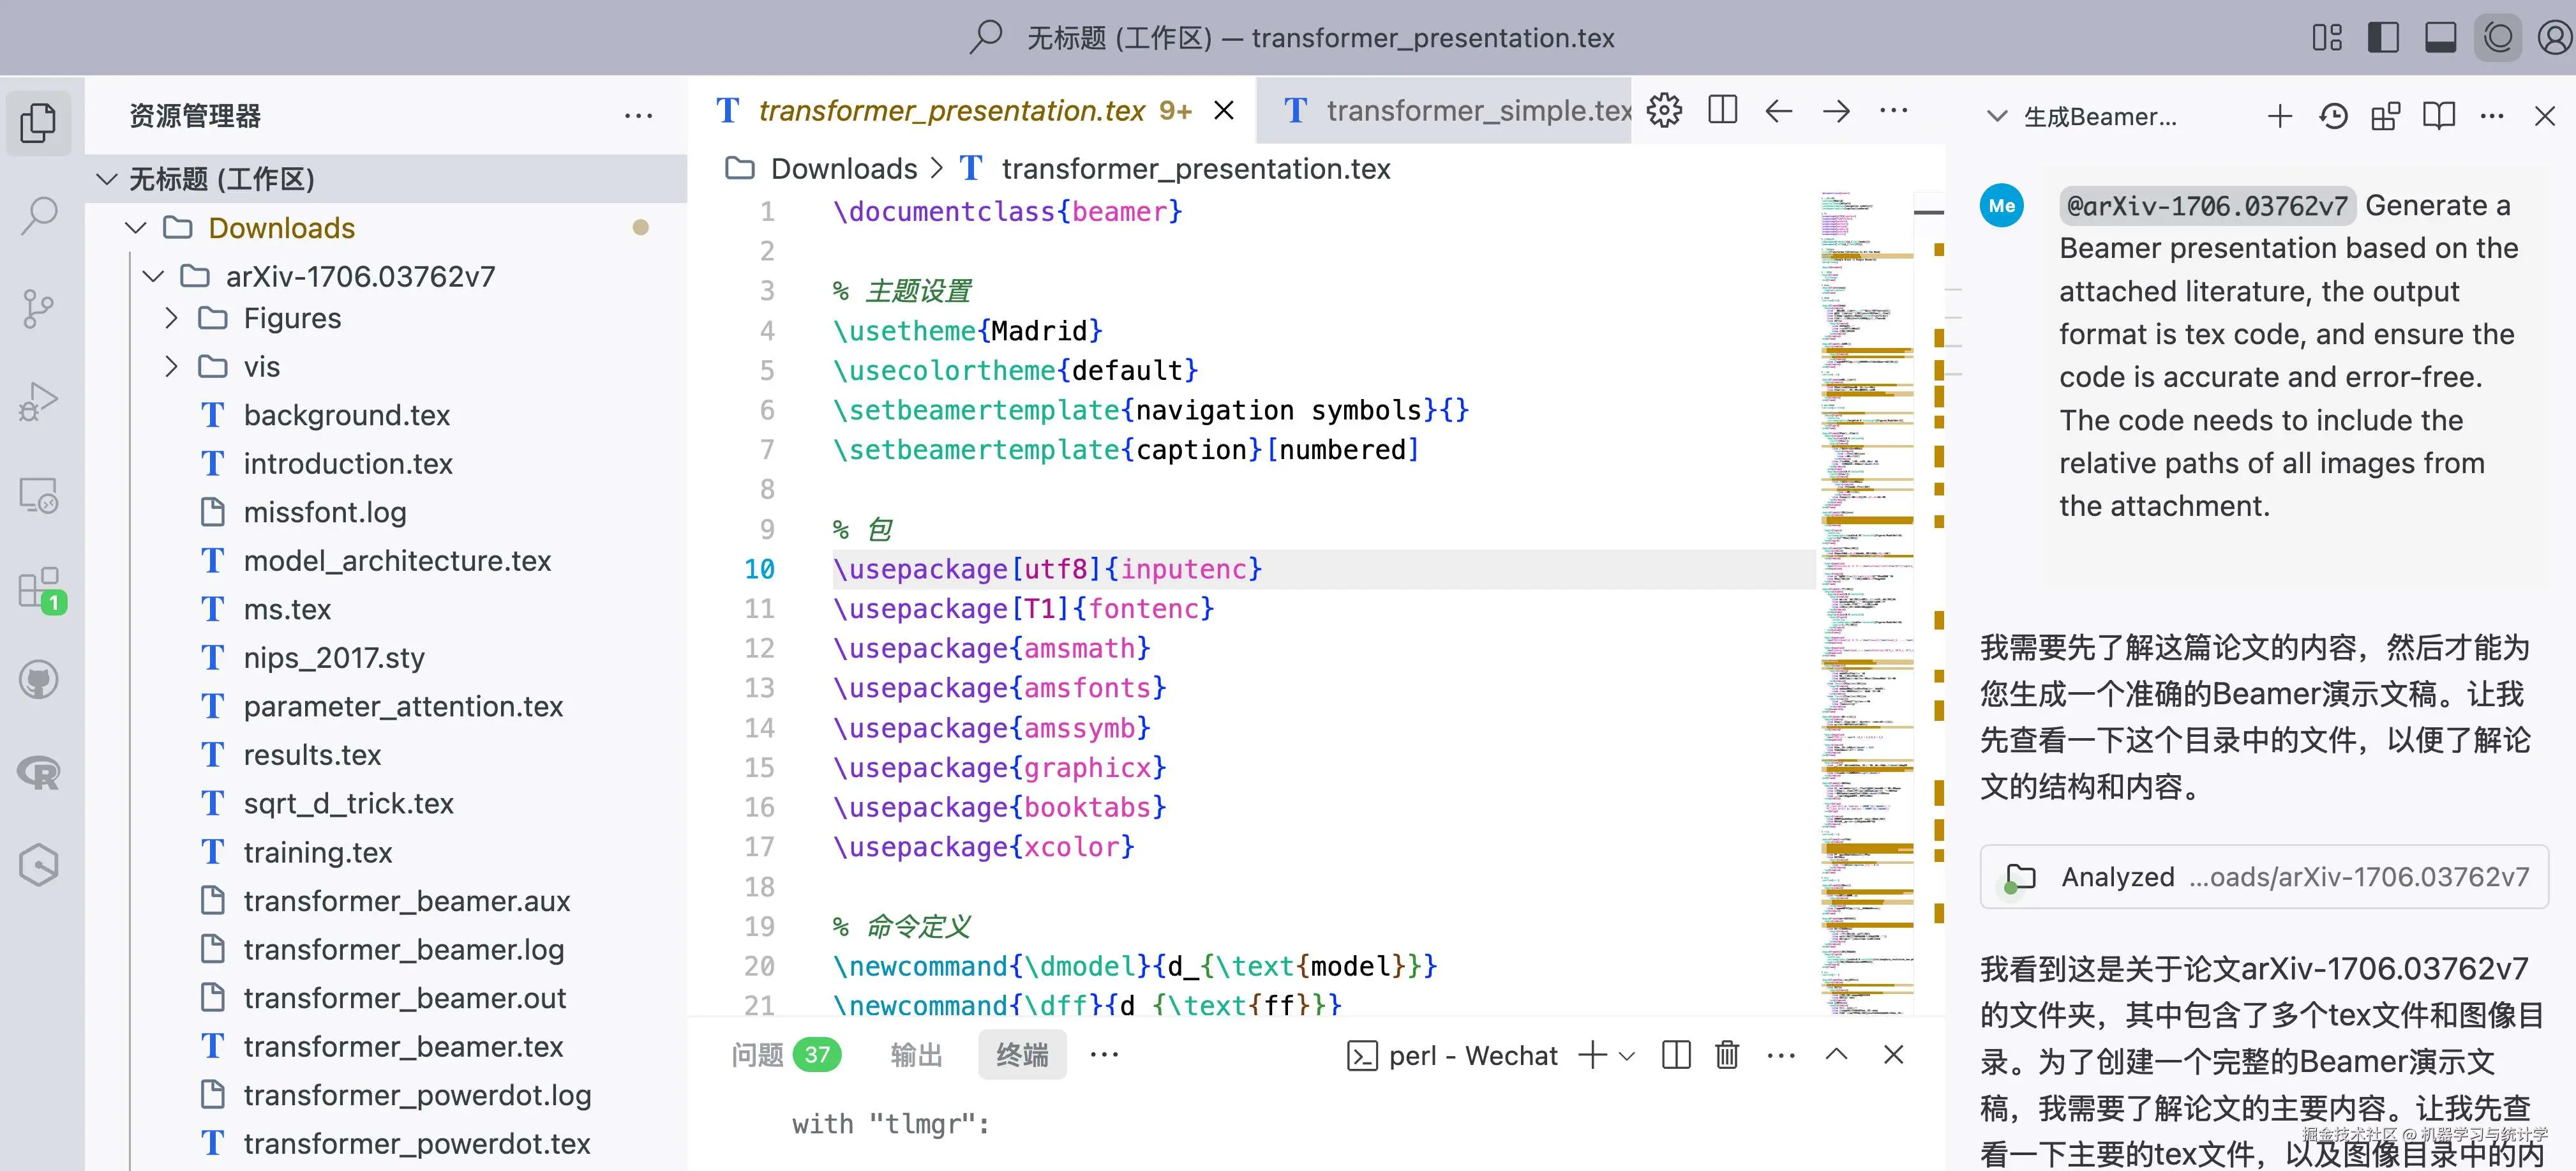Open the Source Control view

[x=39, y=308]
